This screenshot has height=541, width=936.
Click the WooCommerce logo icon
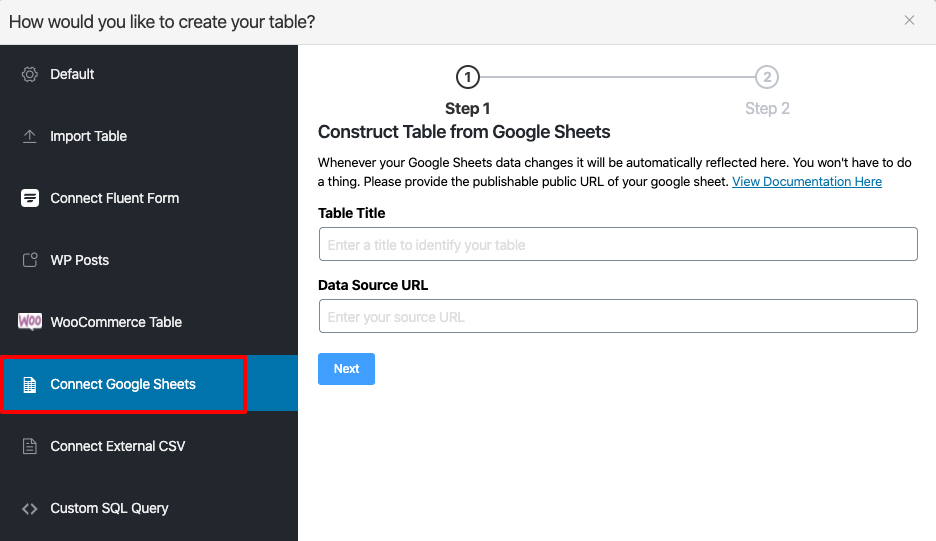(30, 322)
